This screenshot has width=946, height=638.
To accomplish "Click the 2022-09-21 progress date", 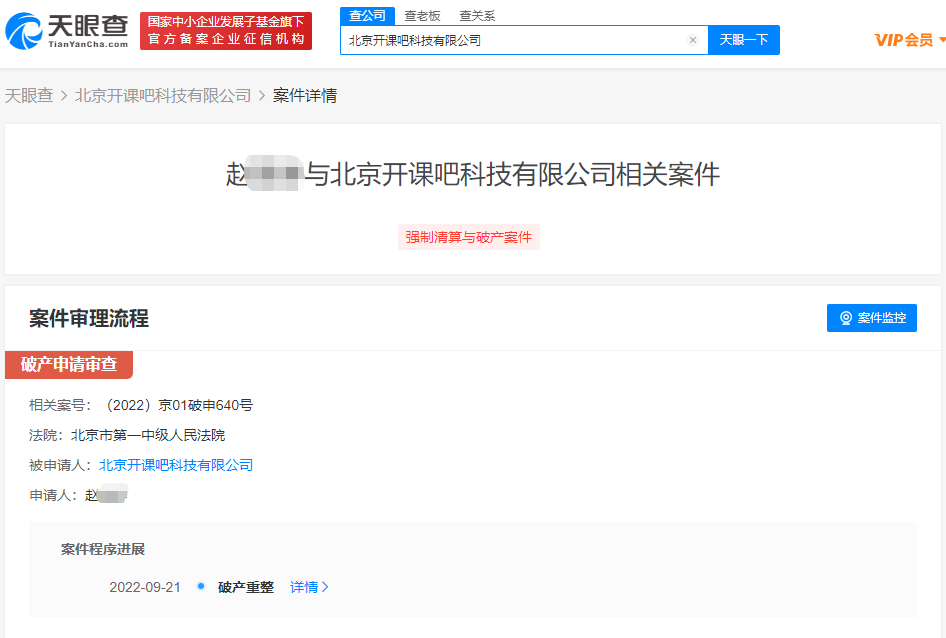I will [x=145, y=587].
